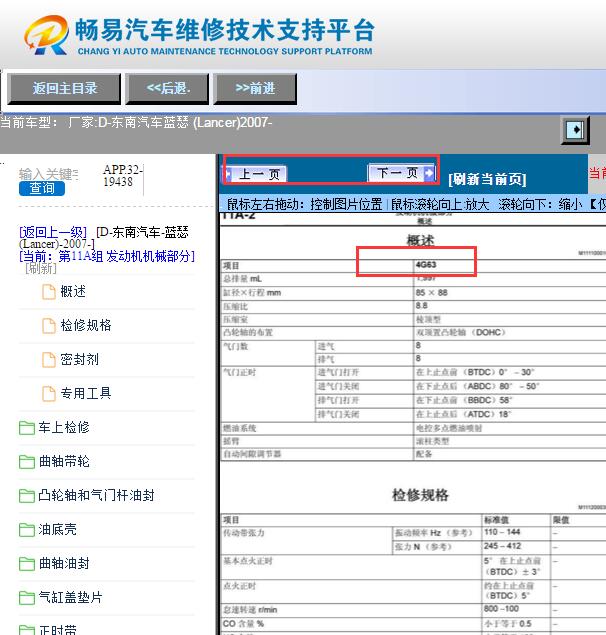Click the 刷新 link under the group title
The width and height of the screenshot is (606, 635).
41,268
